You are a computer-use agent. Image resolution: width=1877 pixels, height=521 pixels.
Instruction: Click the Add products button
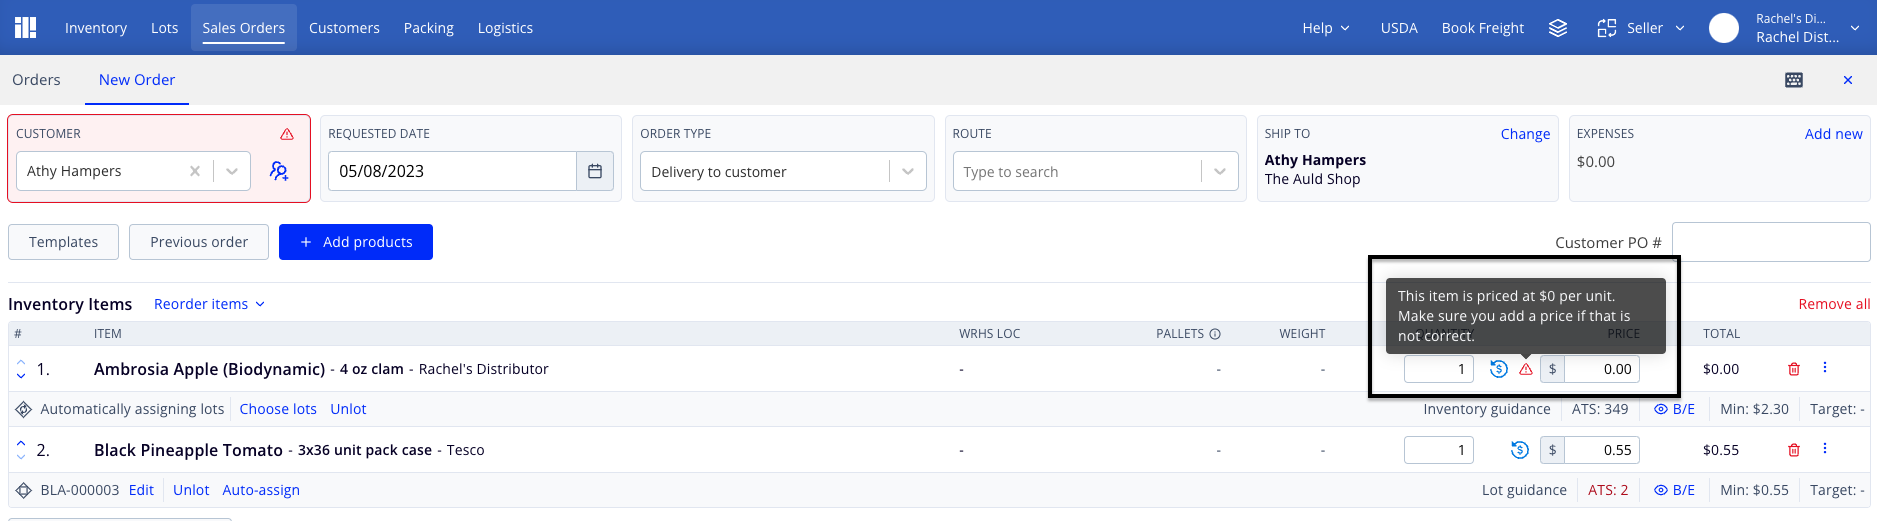click(x=356, y=242)
